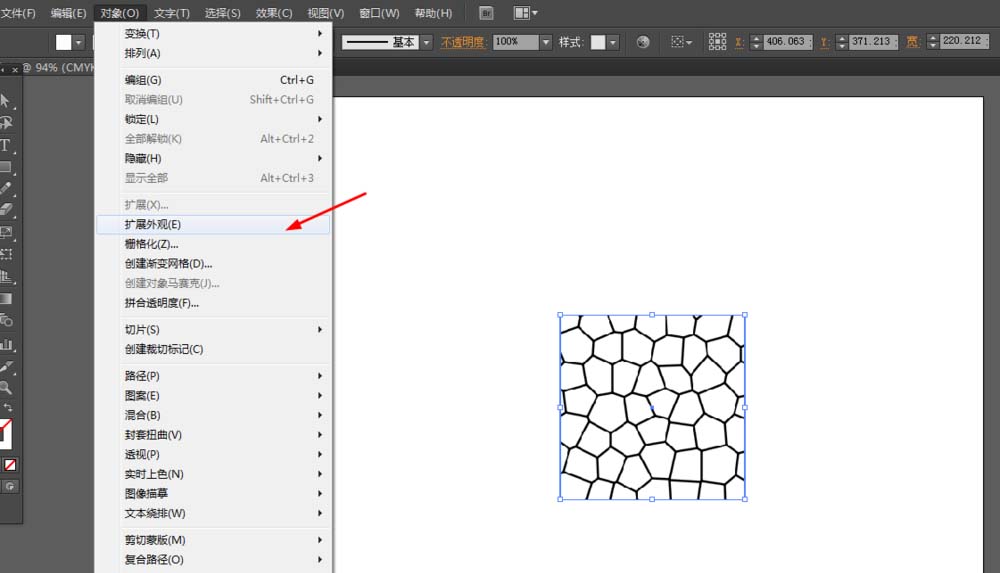The image size is (1000, 573).
Task: Open Adobe Bridge via Br icon
Action: point(486,13)
